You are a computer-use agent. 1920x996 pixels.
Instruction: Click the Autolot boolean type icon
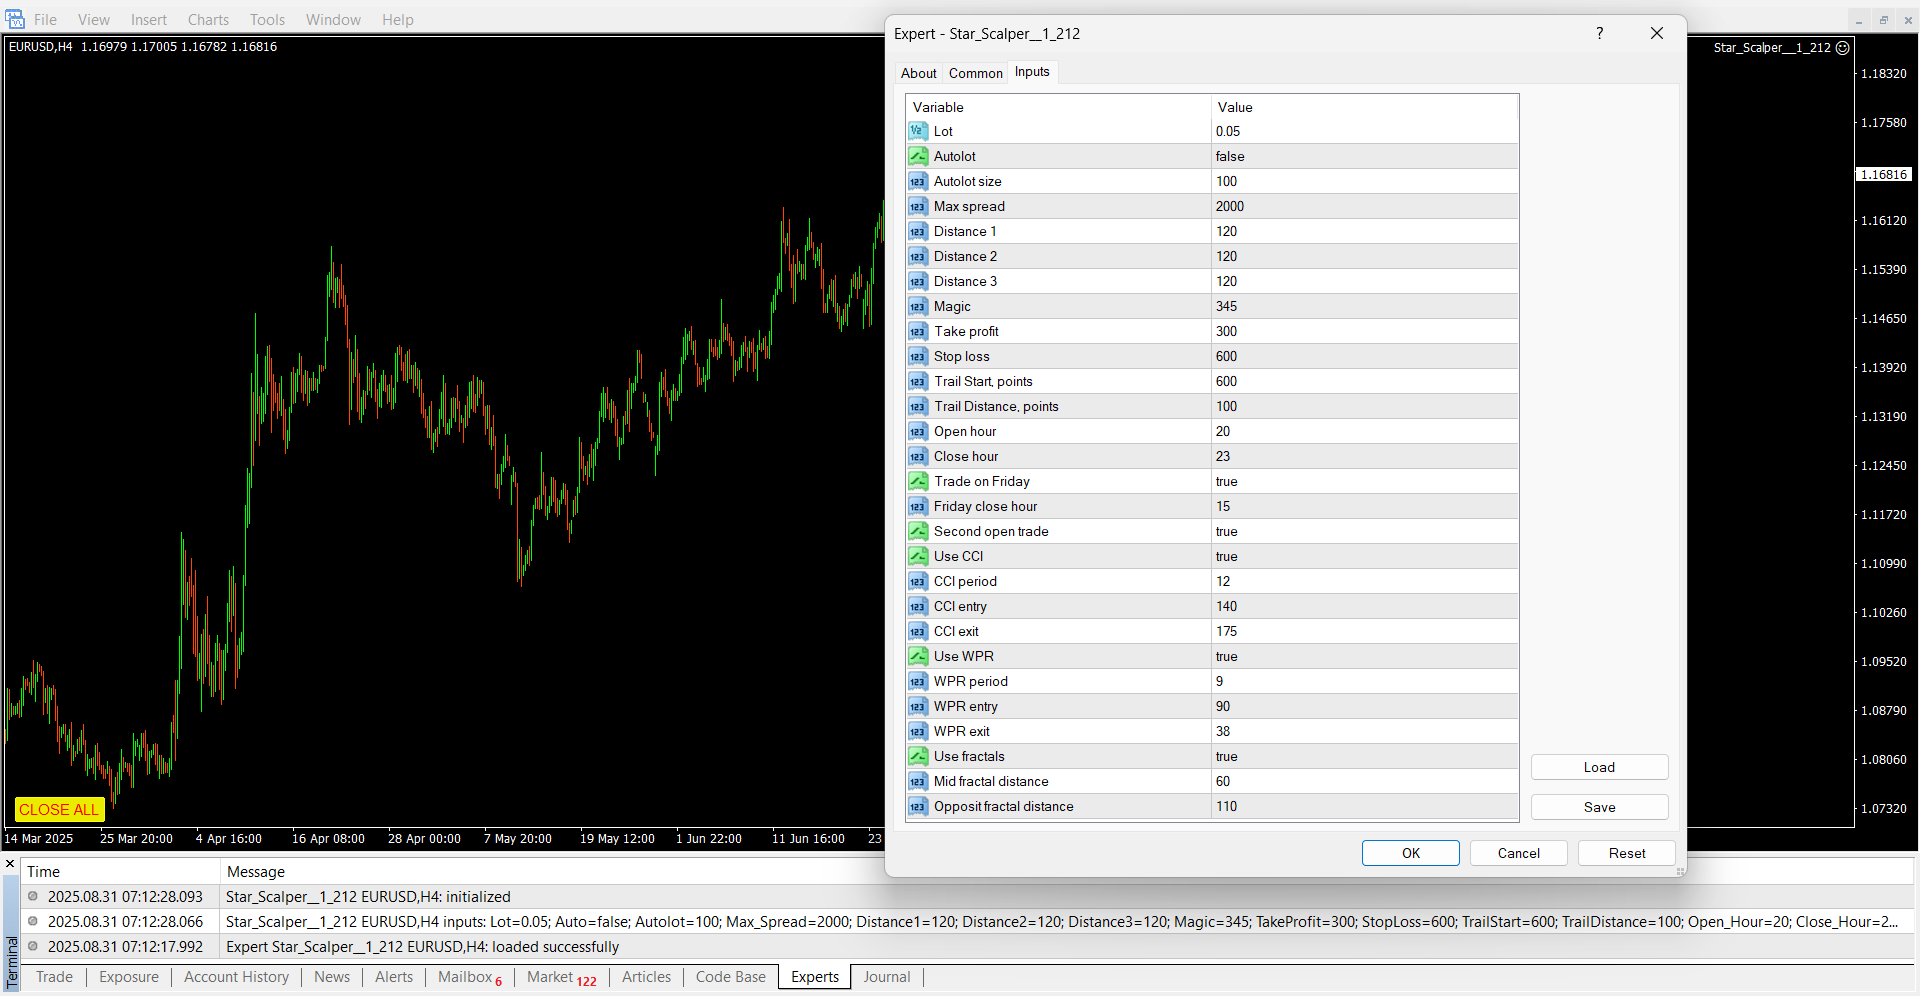pyautogui.click(x=917, y=156)
